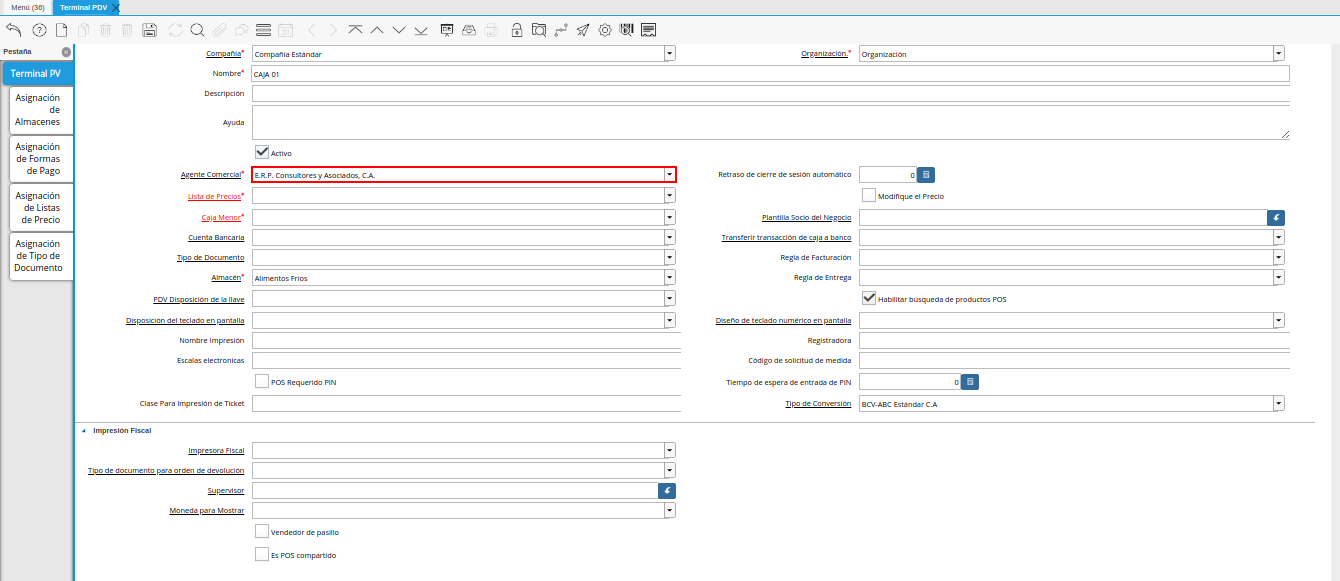
Task: Click the calculator button beside Retraso de cierre
Action: click(926, 175)
